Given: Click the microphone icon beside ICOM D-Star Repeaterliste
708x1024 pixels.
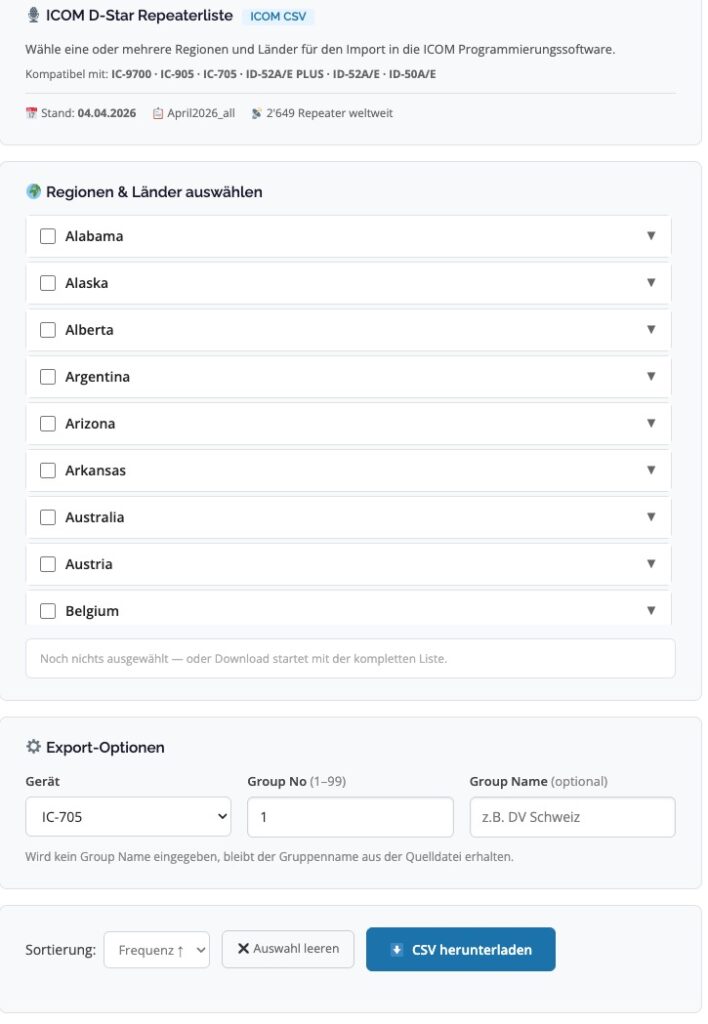Looking at the screenshot, I should click(34, 16).
